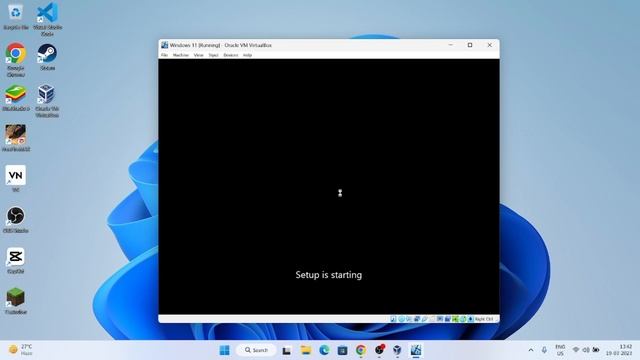
Task: Open the battery tray icon
Action: (x=596, y=350)
